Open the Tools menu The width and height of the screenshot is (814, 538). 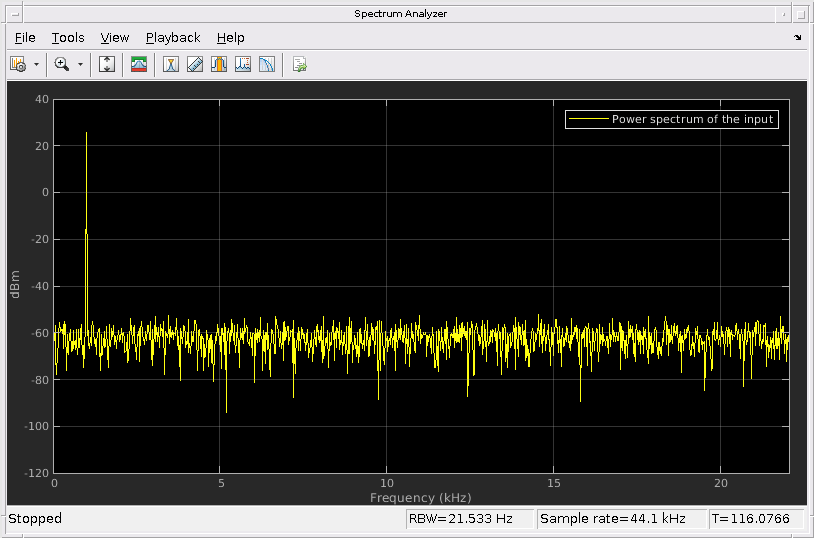tap(68, 38)
